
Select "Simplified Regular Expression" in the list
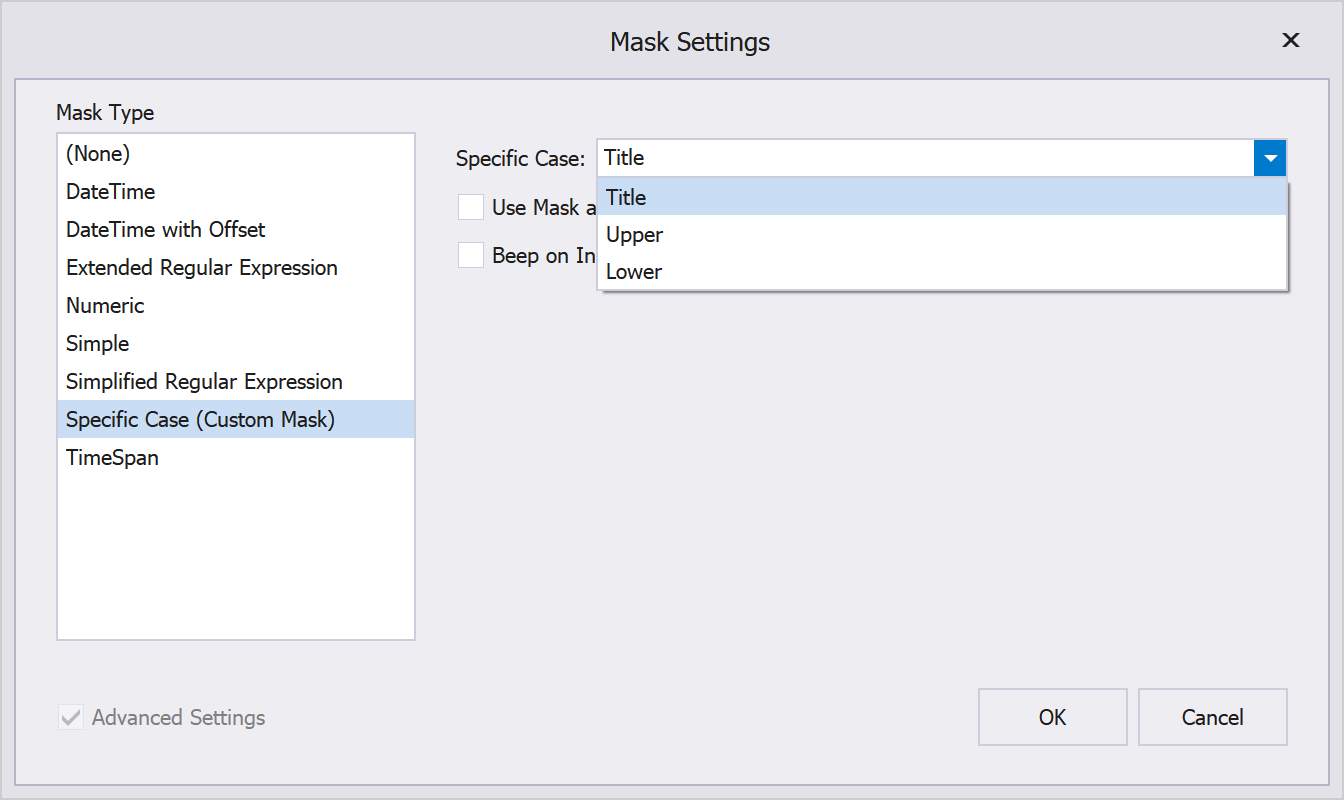click(204, 381)
